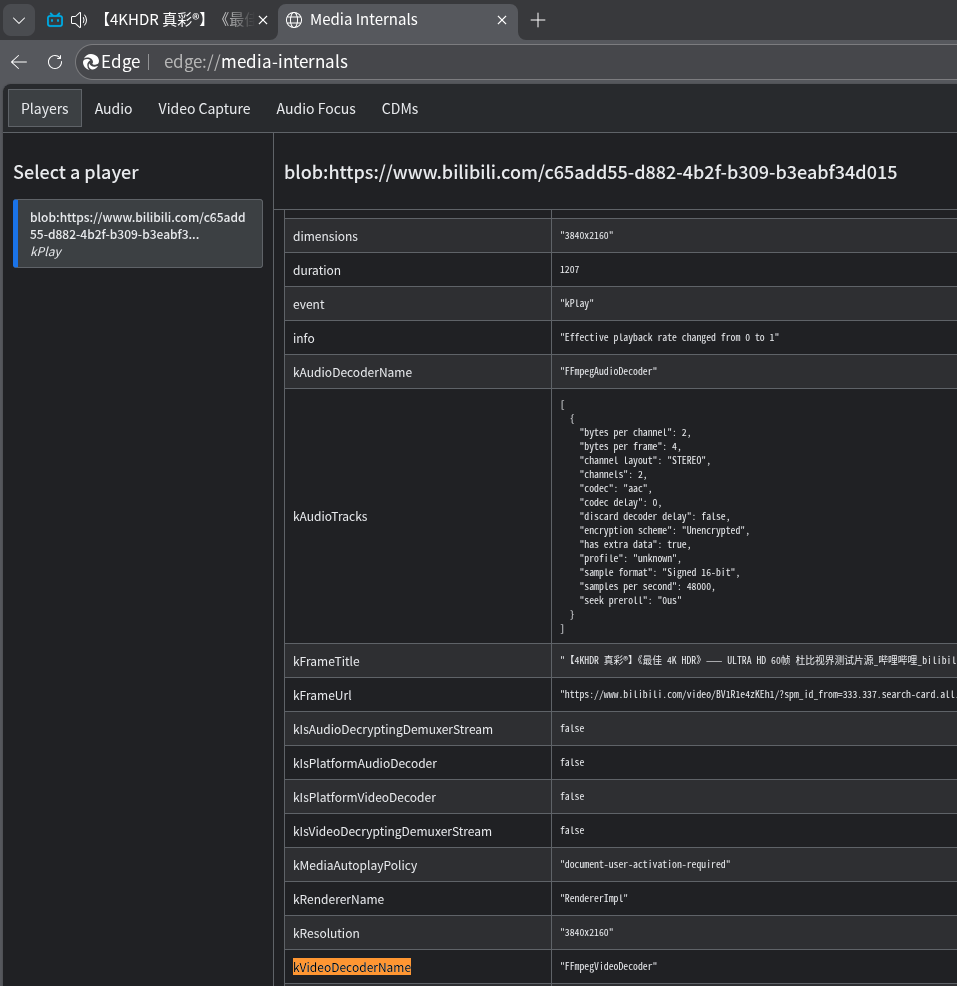Viewport: 957px width, 986px height.
Task: Close the bilibili 4KHDR tab
Action: coord(262,20)
